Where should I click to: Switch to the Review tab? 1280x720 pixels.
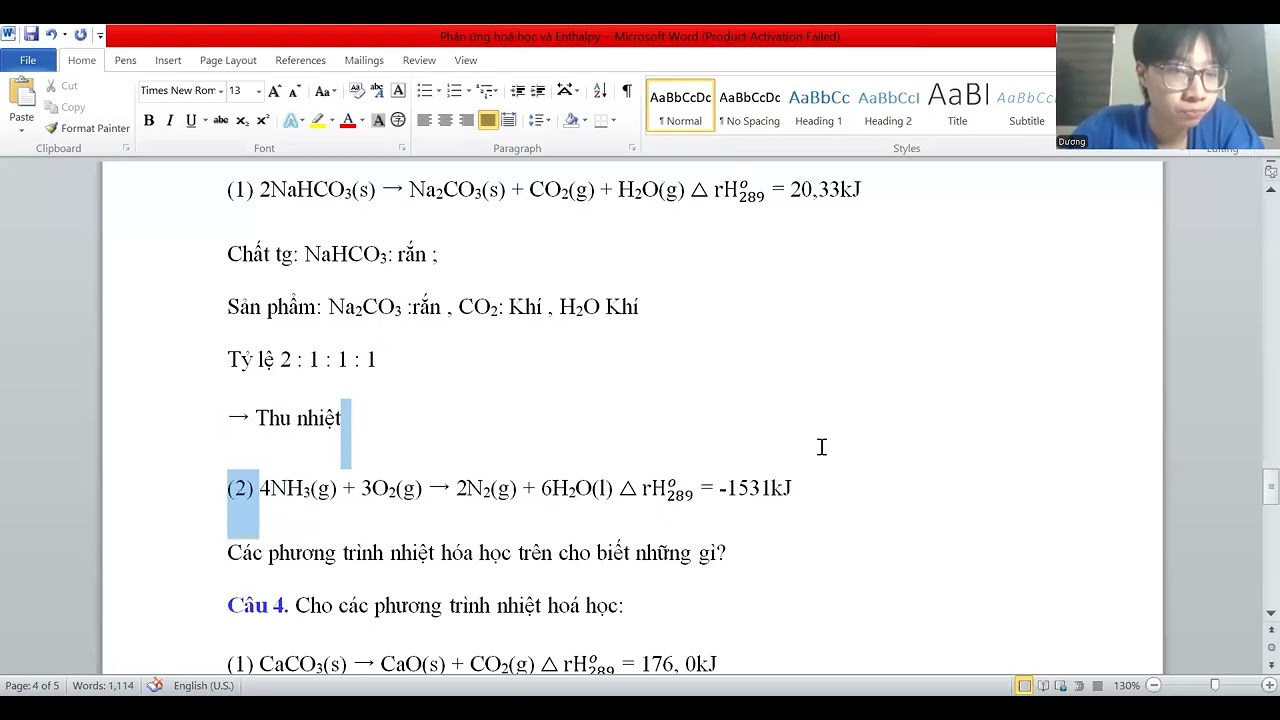tap(419, 60)
